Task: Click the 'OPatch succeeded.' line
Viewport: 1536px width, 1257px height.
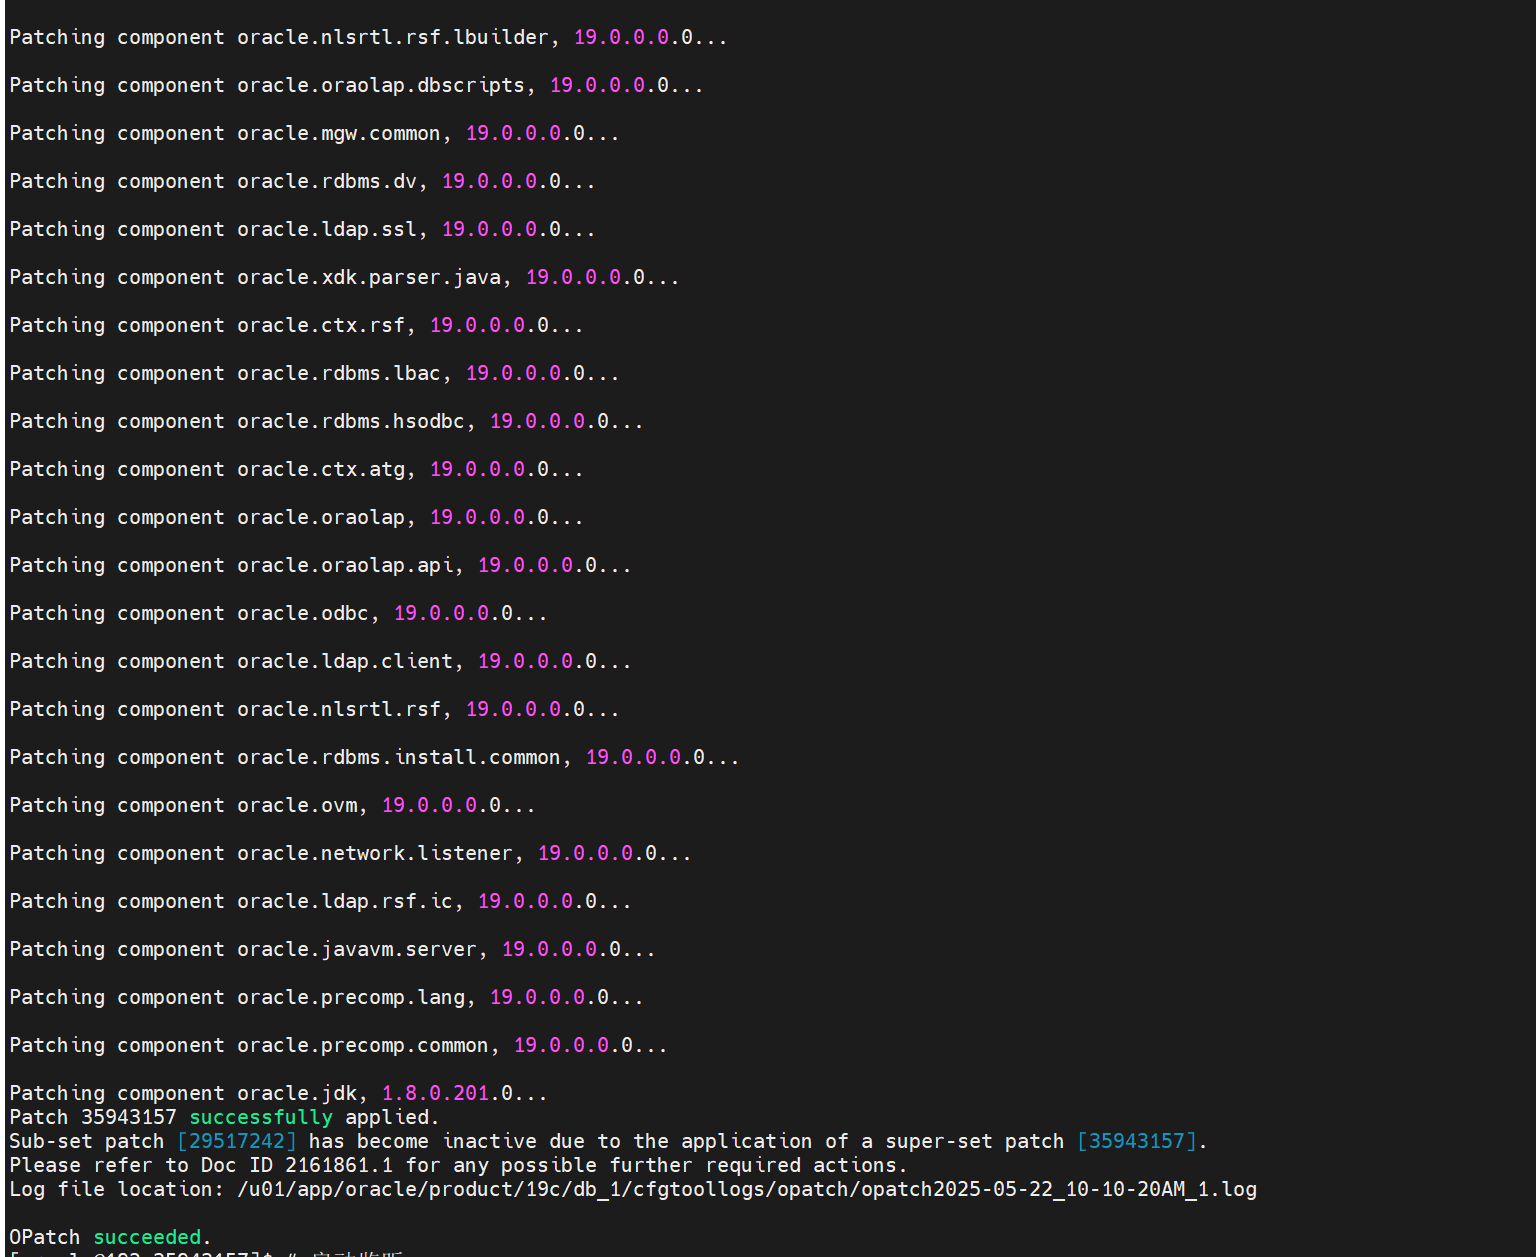Action: point(110,1237)
